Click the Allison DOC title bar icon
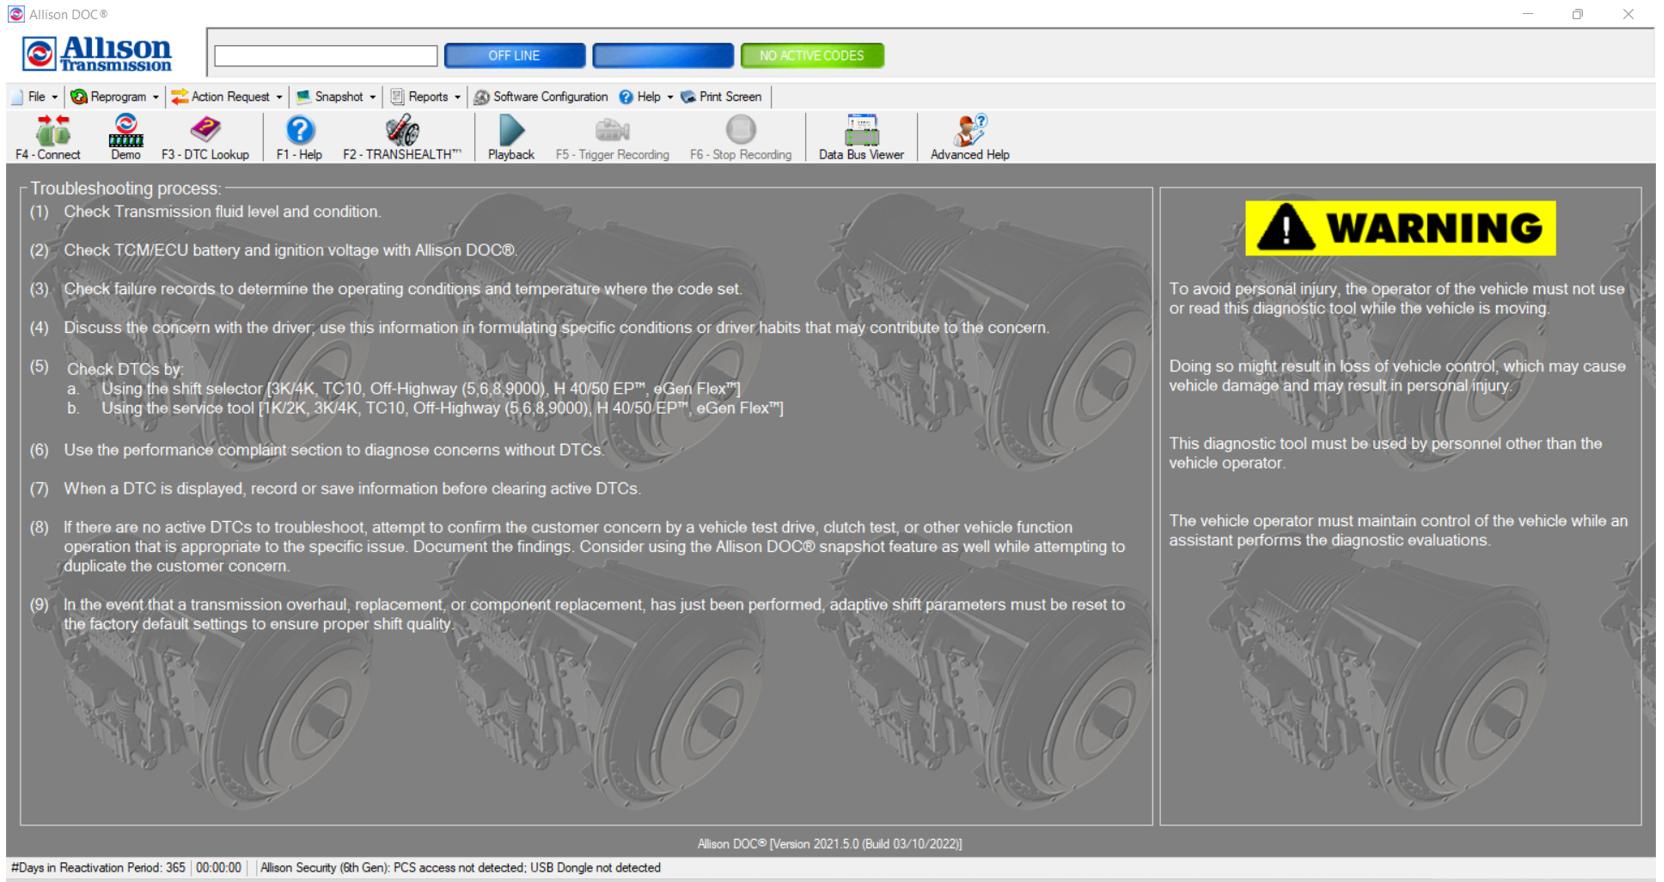This screenshot has height=882, width=1664. 15,14
